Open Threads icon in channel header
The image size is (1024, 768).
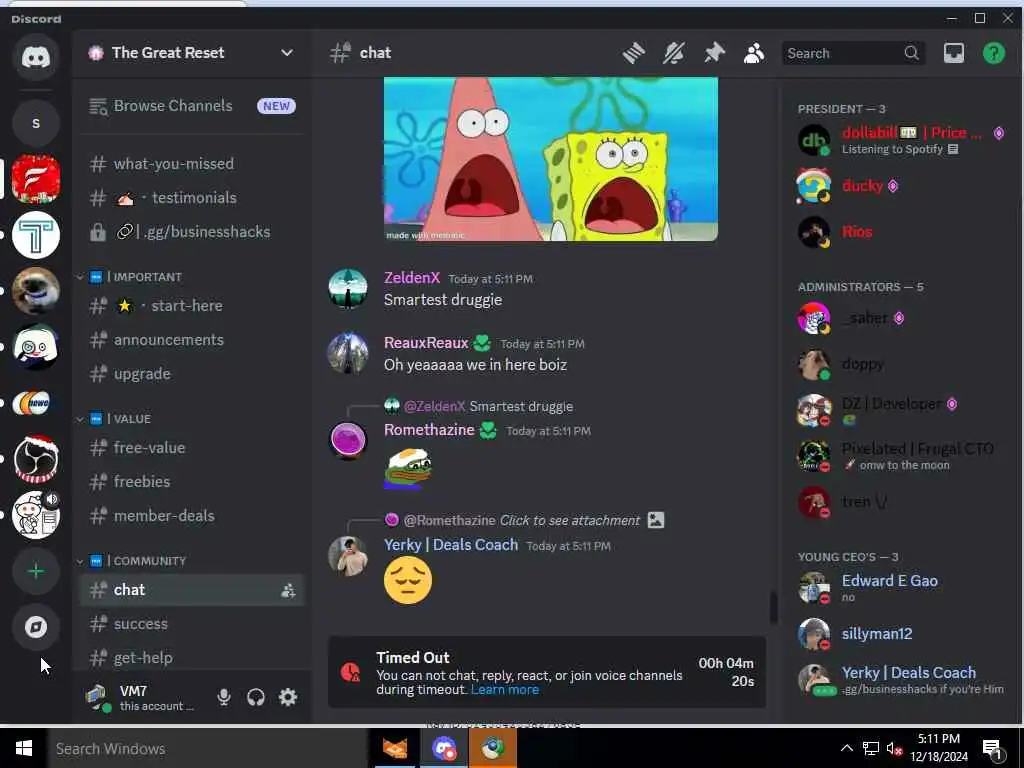tap(633, 53)
